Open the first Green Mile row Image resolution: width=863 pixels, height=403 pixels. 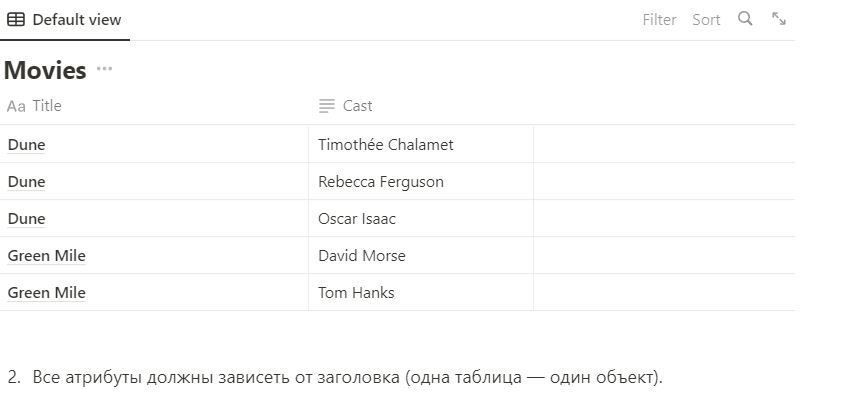pyautogui.click(x=47, y=256)
